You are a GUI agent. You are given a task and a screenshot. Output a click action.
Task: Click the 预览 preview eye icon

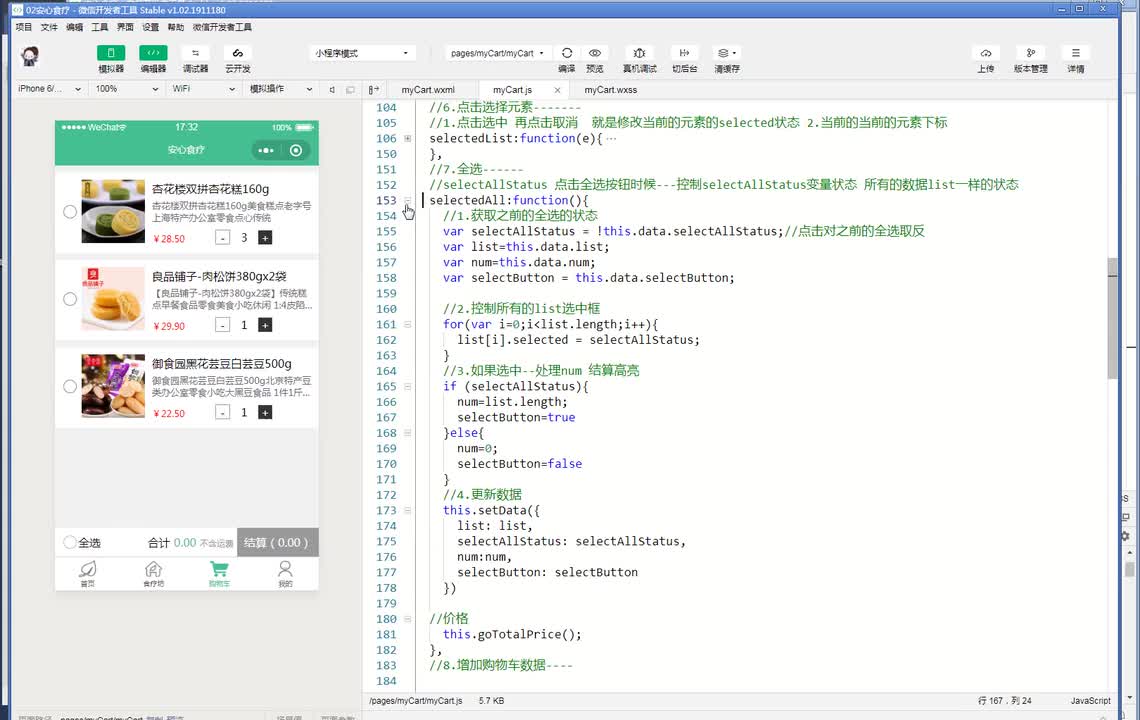pyautogui.click(x=595, y=53)
